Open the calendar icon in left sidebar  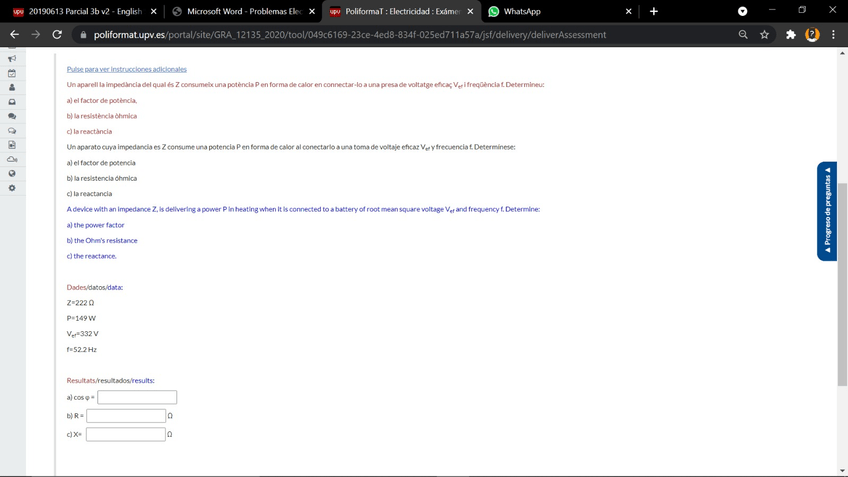pyautogui.click(x=11, y=73)
